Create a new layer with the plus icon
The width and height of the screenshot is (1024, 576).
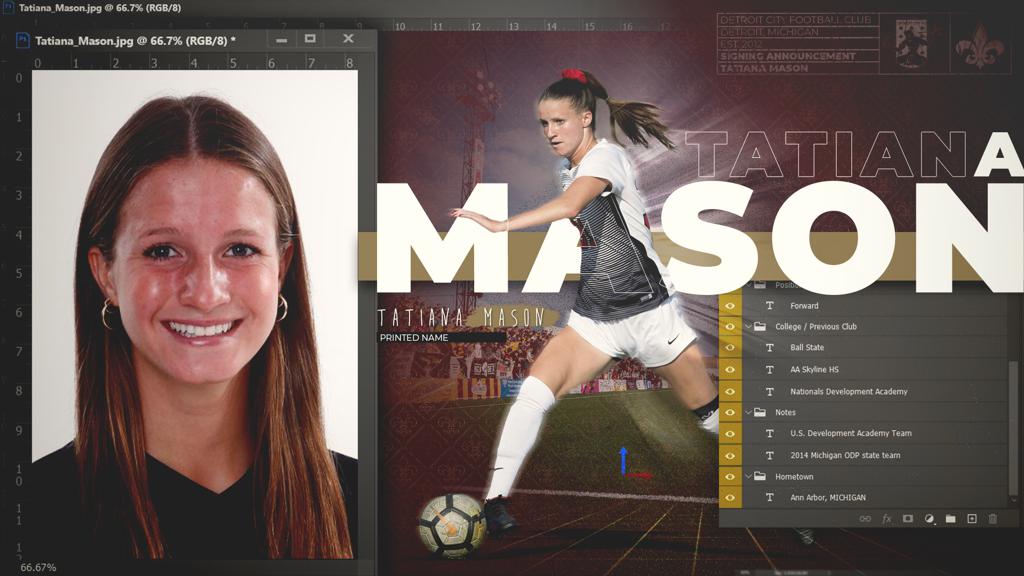(972, 519)
